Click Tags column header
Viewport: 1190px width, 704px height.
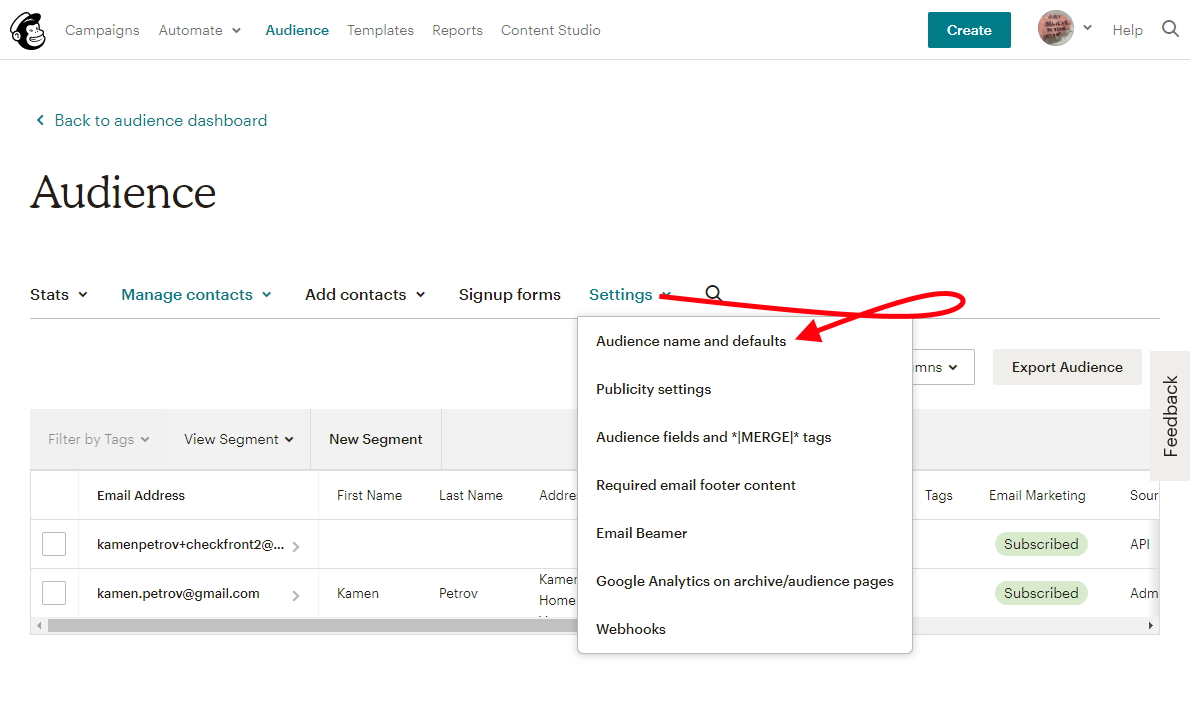(x=938, y=495)
